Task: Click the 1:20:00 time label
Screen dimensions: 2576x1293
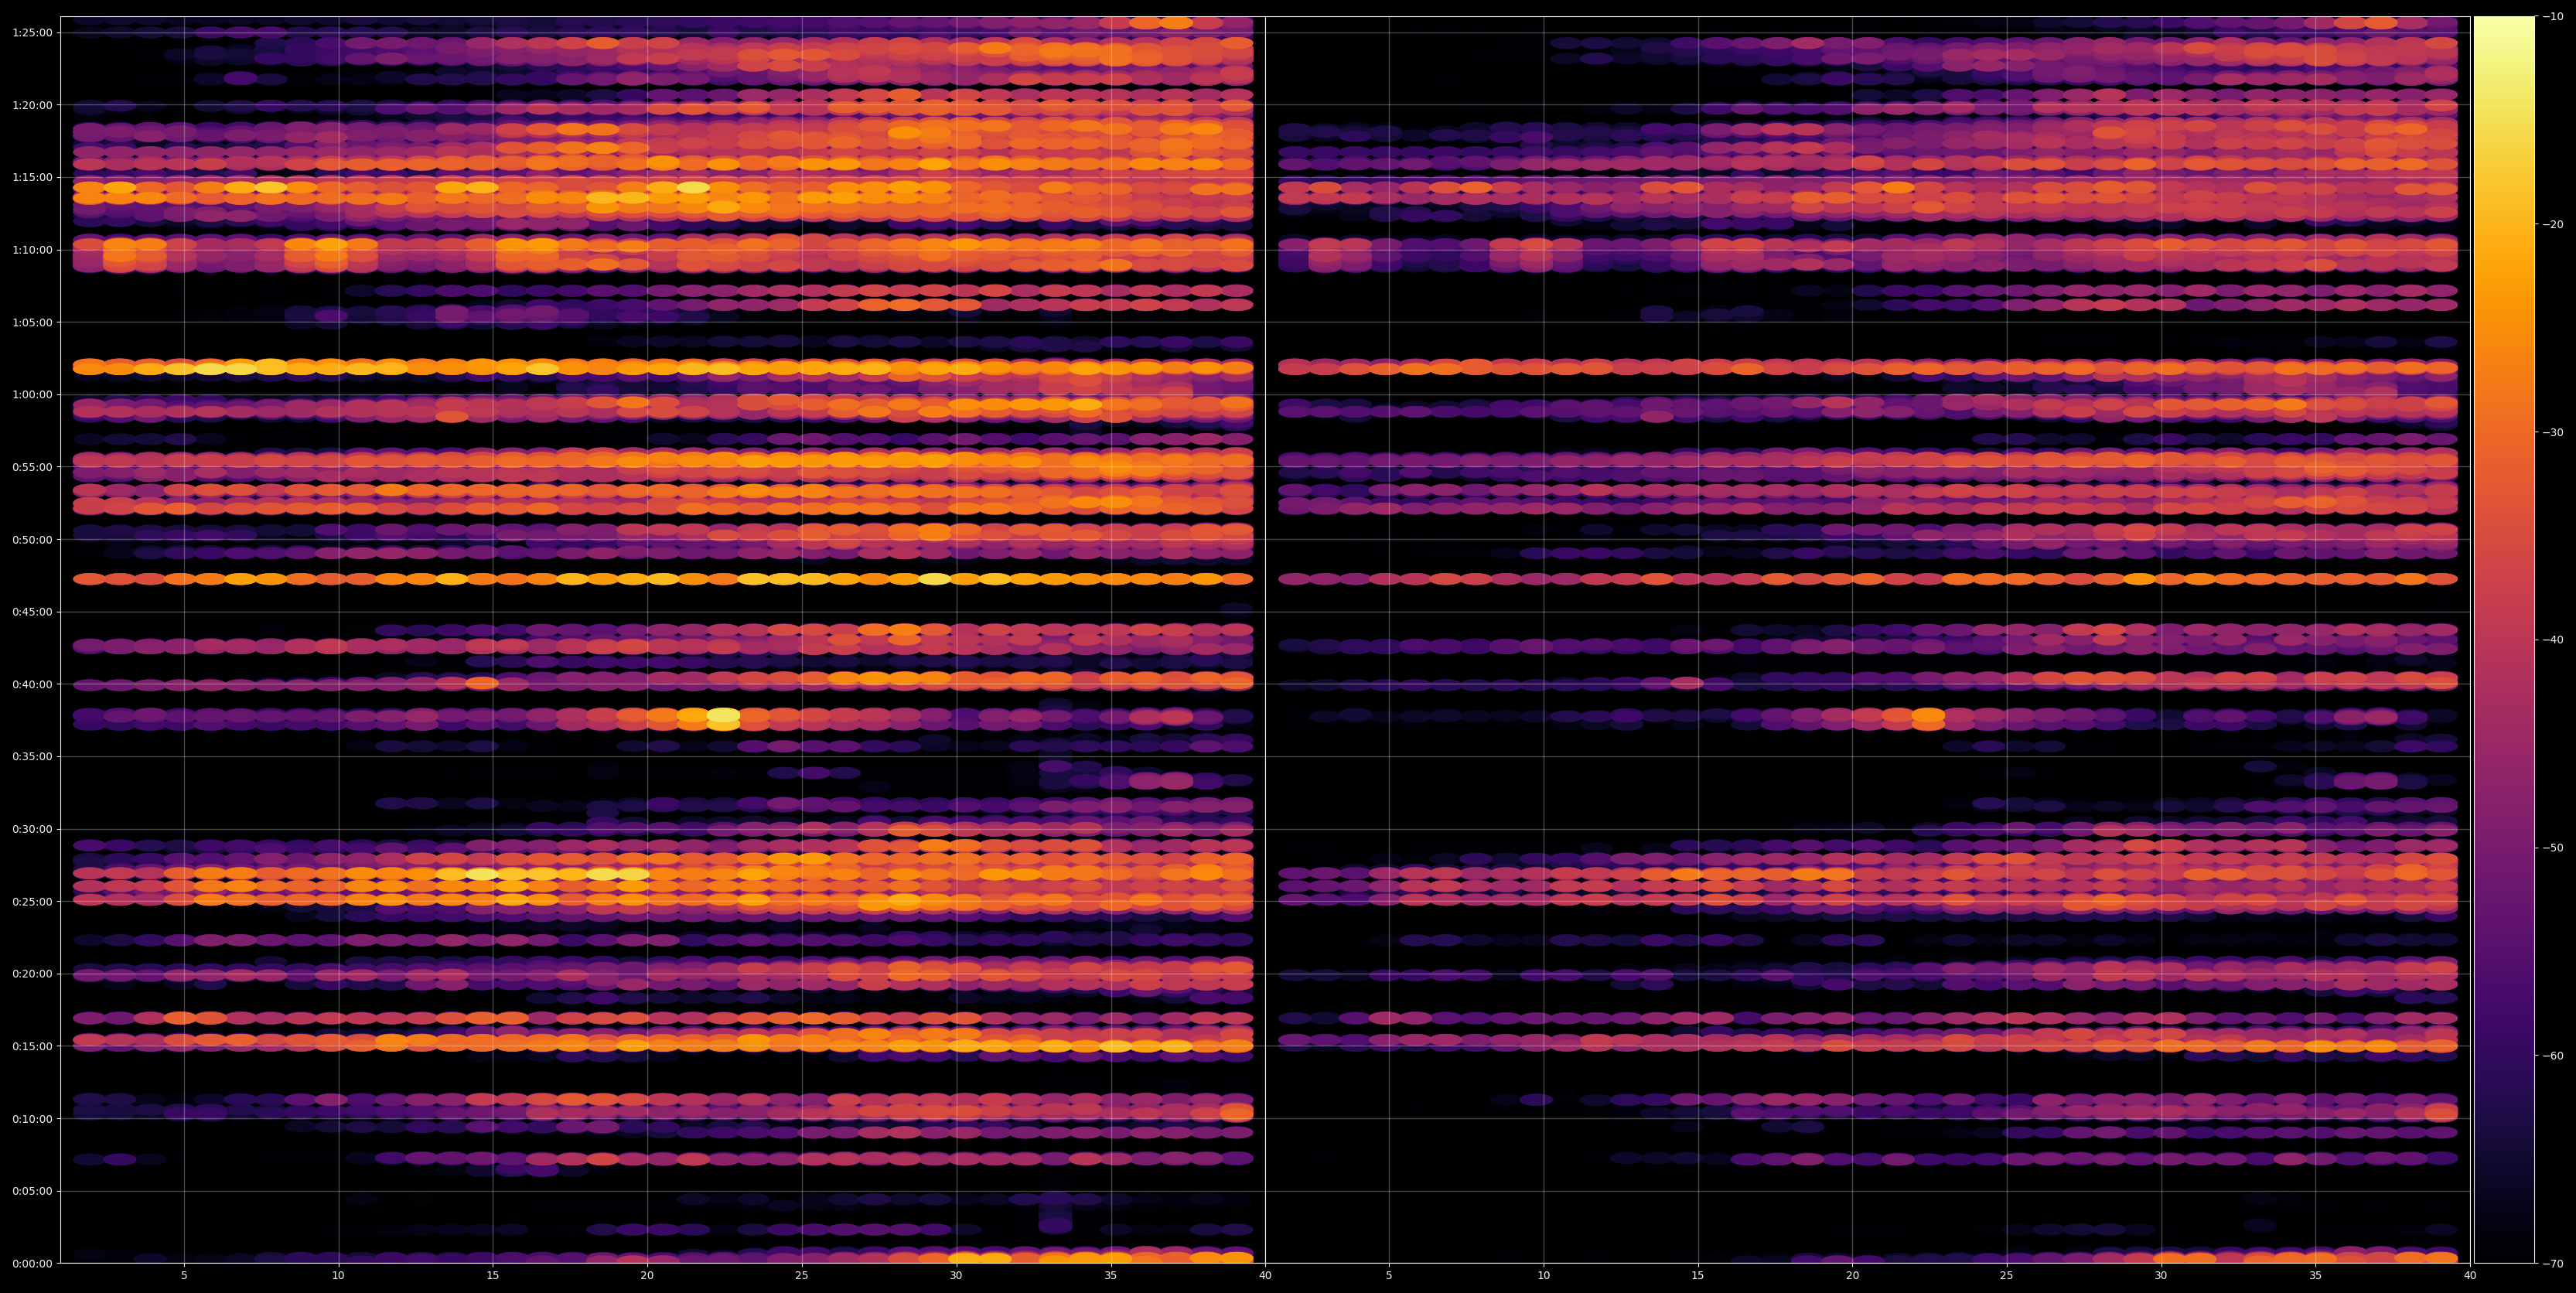Action: [33, 105]
